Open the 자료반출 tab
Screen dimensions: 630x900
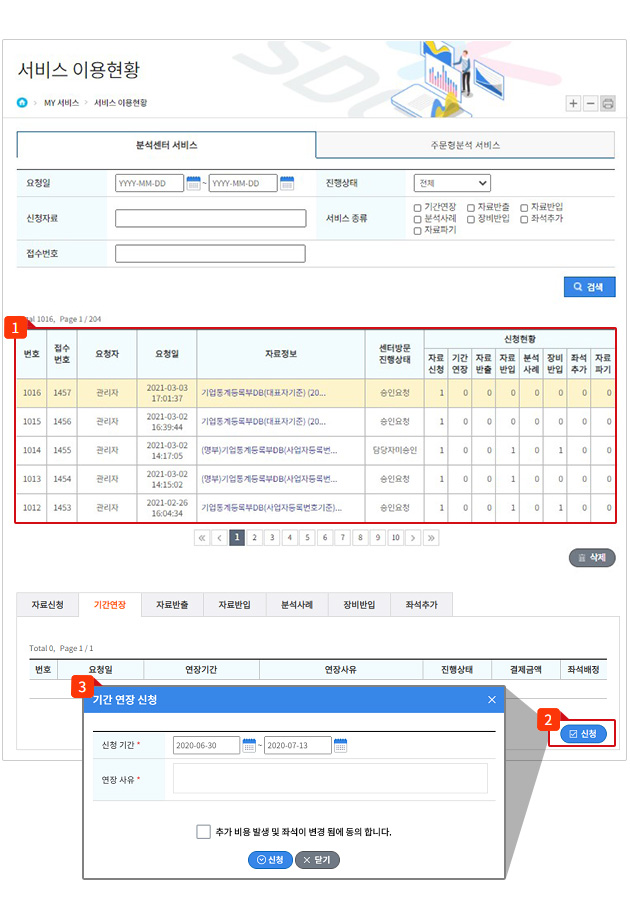point(172,605)
